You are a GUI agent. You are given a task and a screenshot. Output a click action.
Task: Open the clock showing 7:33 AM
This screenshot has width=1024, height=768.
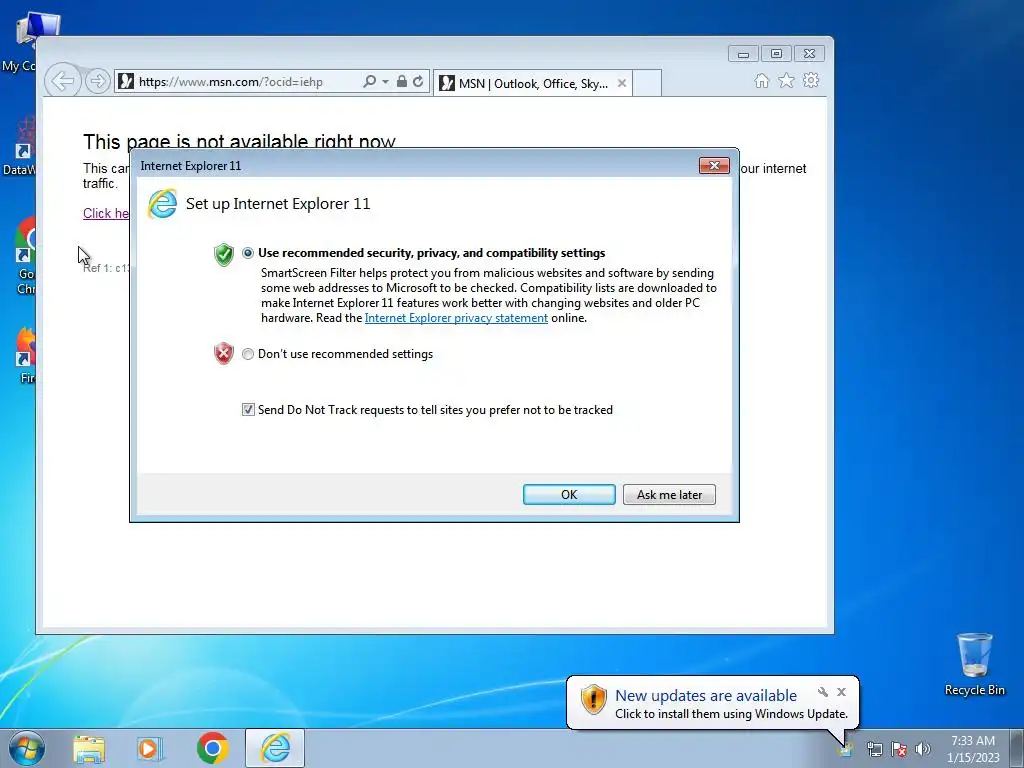point(973,749)
